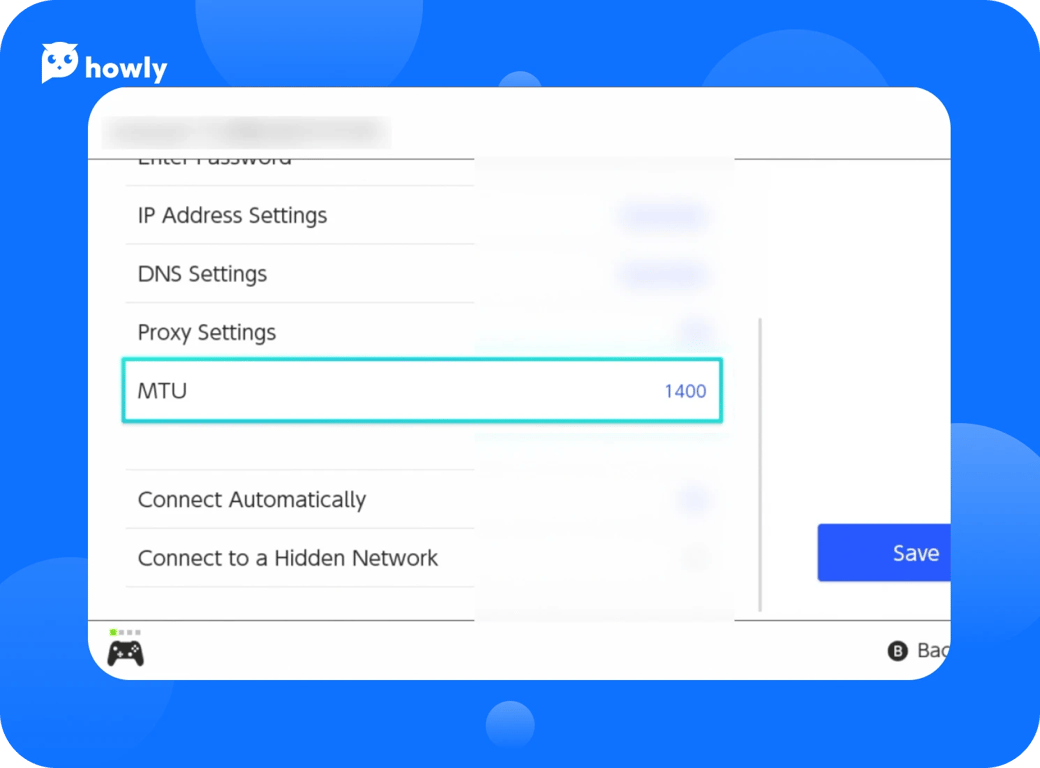Click the Back text label

coord(932,651)
